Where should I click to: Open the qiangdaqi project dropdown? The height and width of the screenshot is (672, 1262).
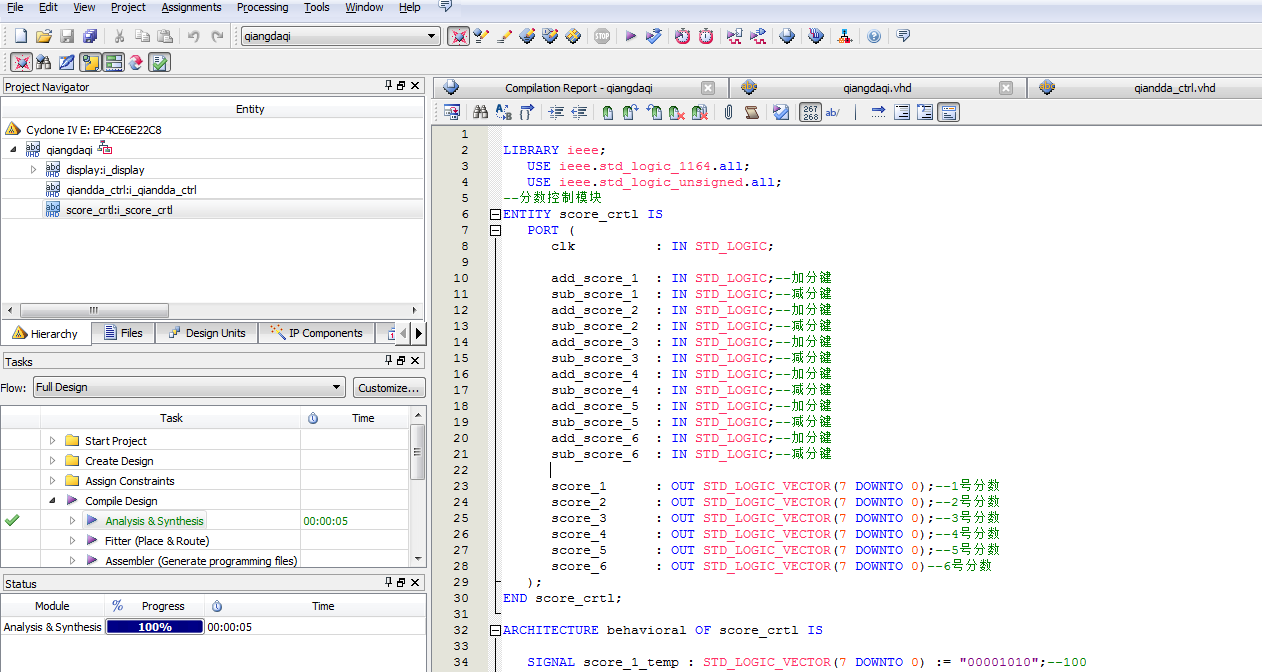432,36
